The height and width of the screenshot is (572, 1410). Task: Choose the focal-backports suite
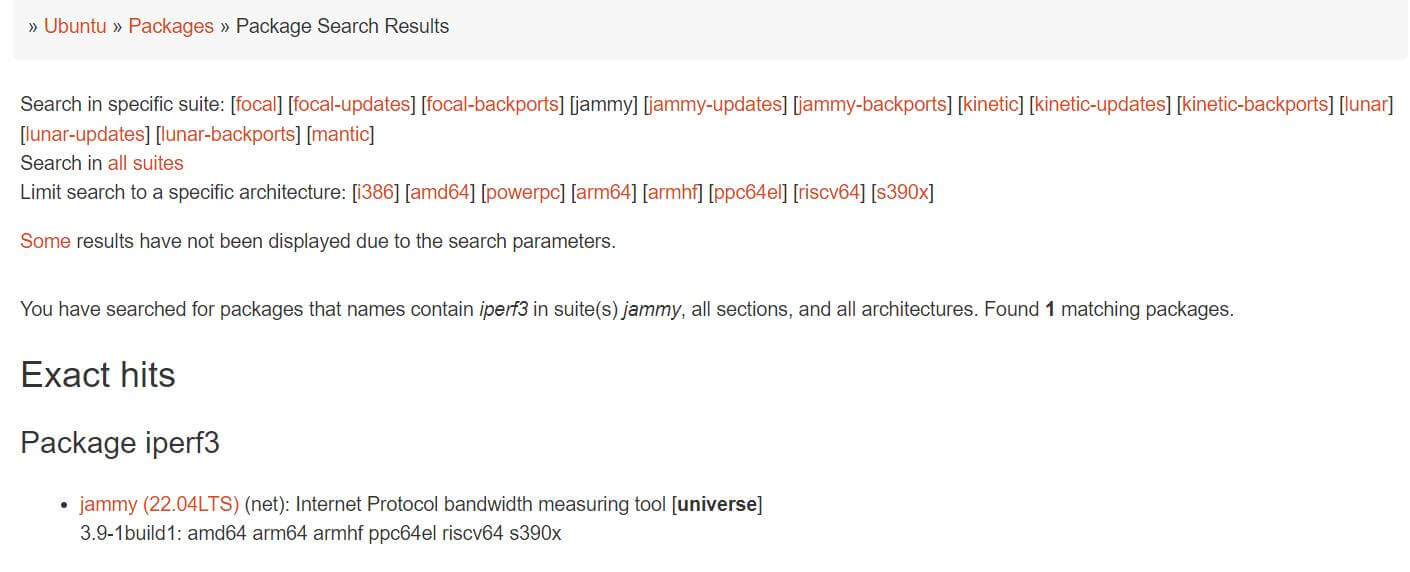(x=492, y=104)
